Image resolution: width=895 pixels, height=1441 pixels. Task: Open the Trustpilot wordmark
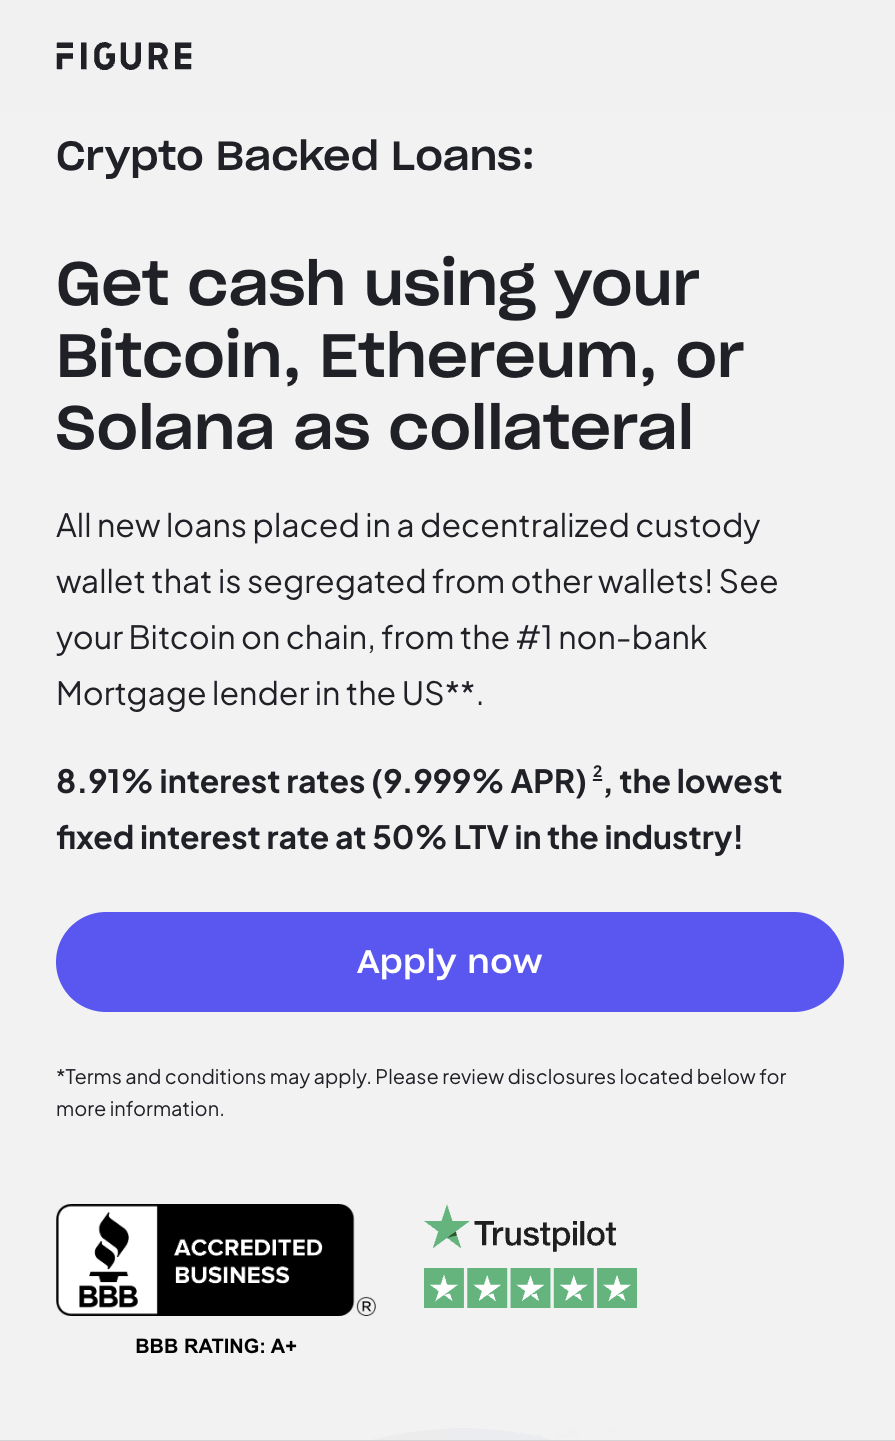[545, 1234]
